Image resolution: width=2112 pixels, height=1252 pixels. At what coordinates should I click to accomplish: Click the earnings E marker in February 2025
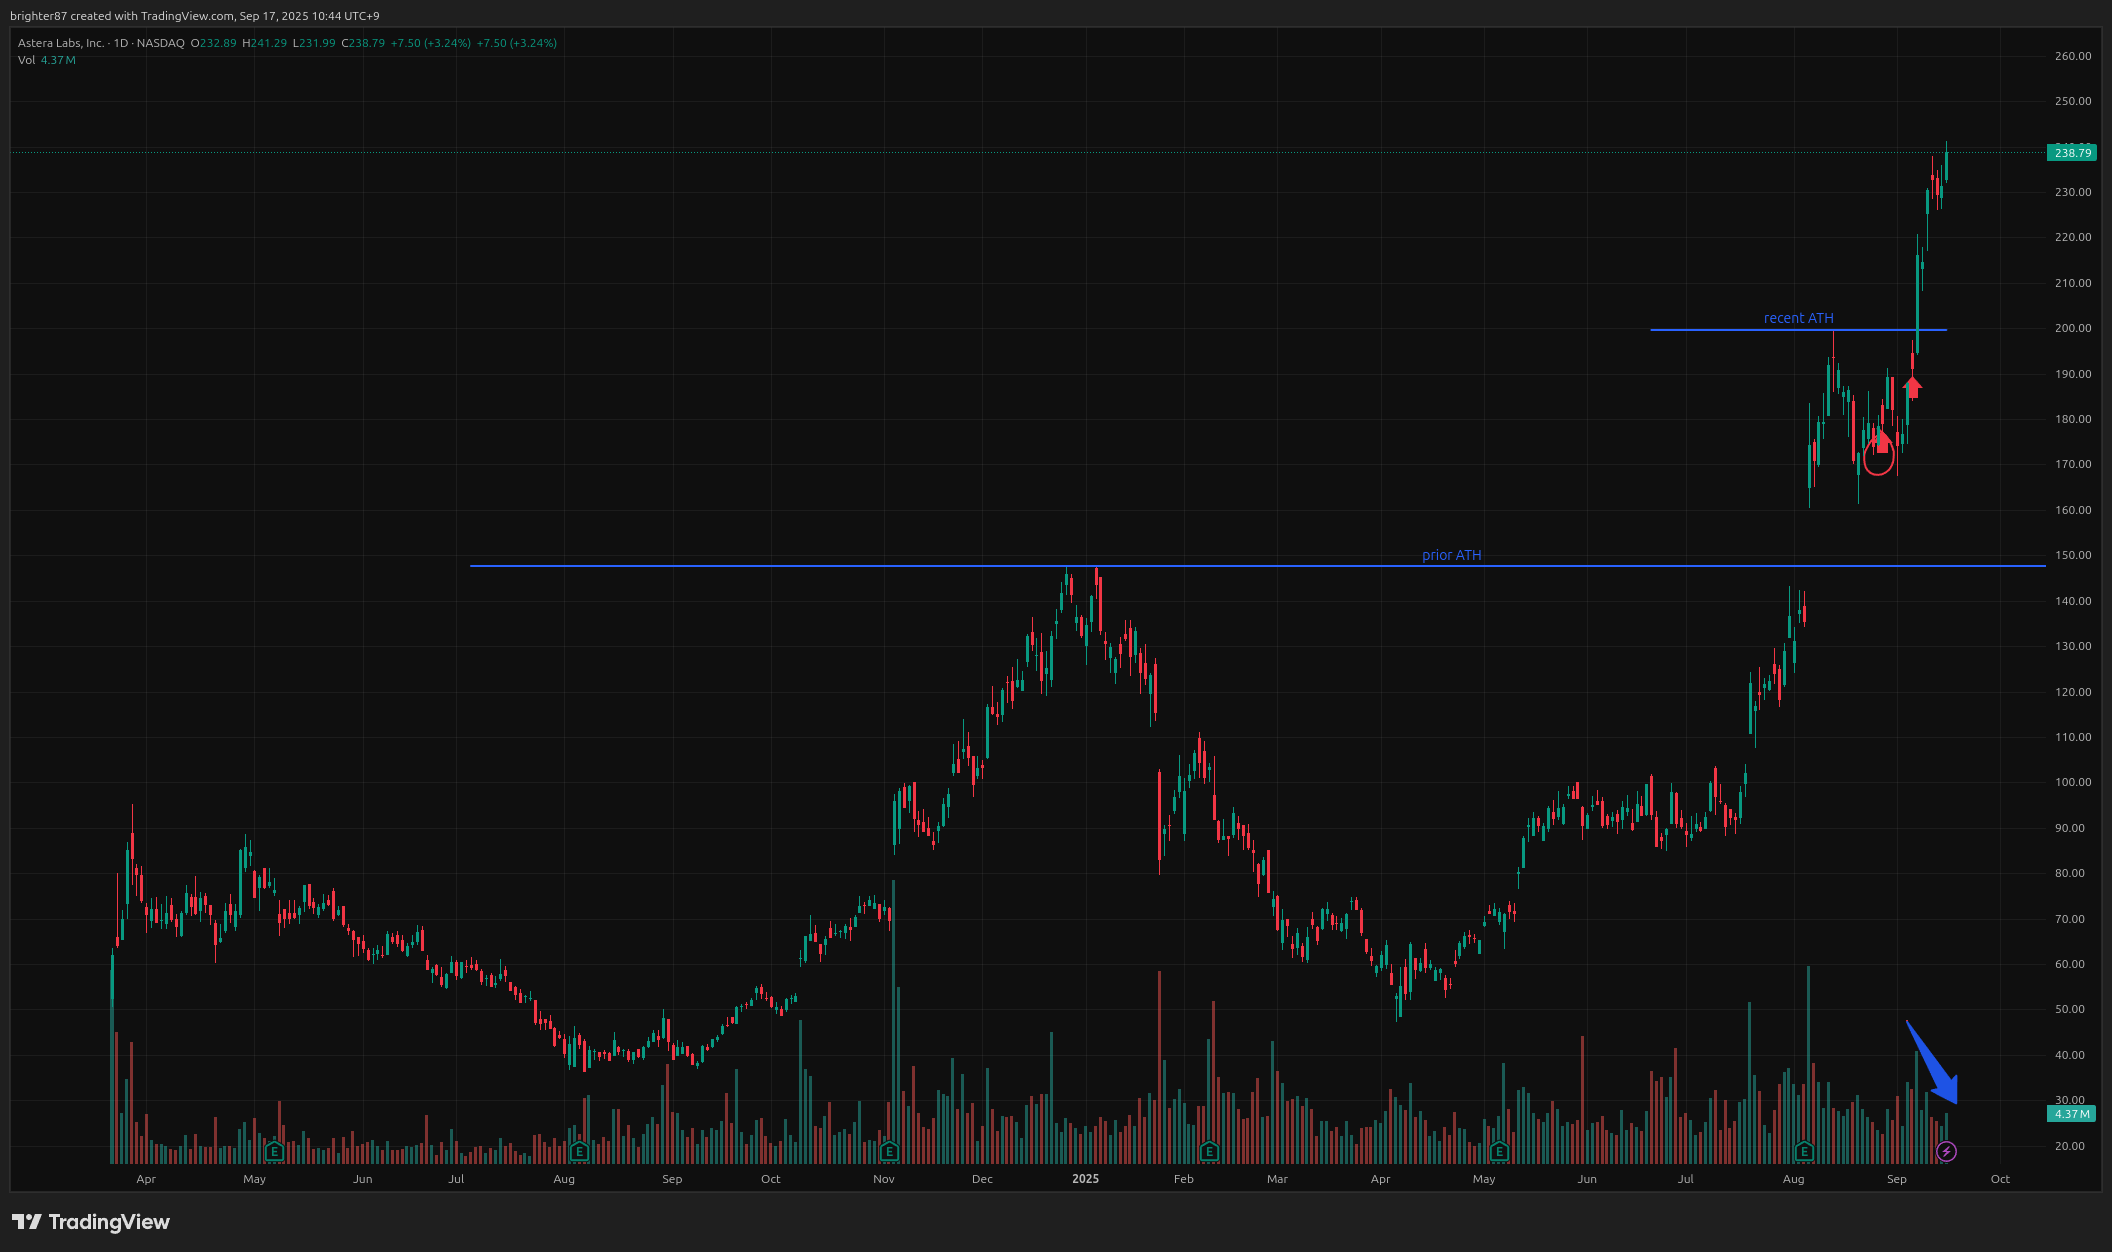click(1209, 1152)
